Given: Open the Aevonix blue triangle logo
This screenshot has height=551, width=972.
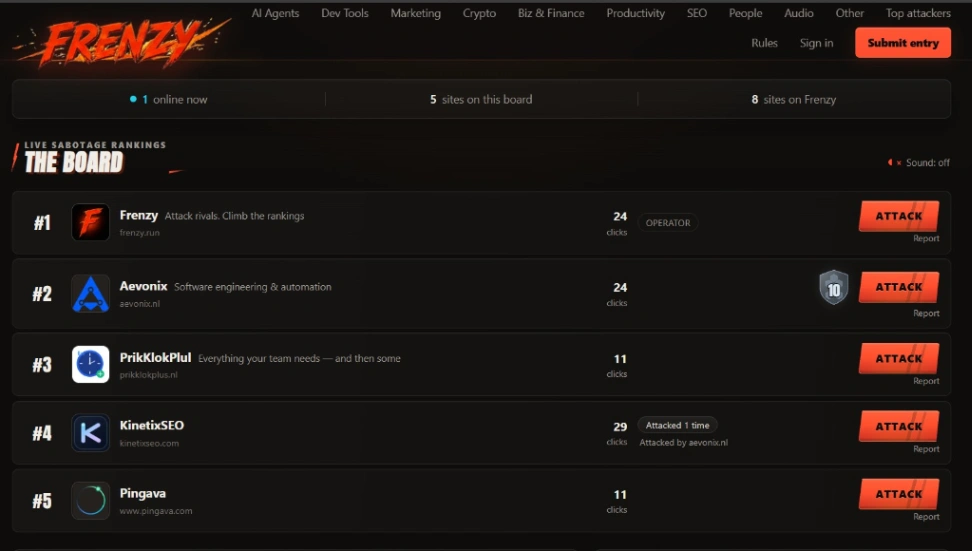Looking at the screenshot, I should point(91,293).
